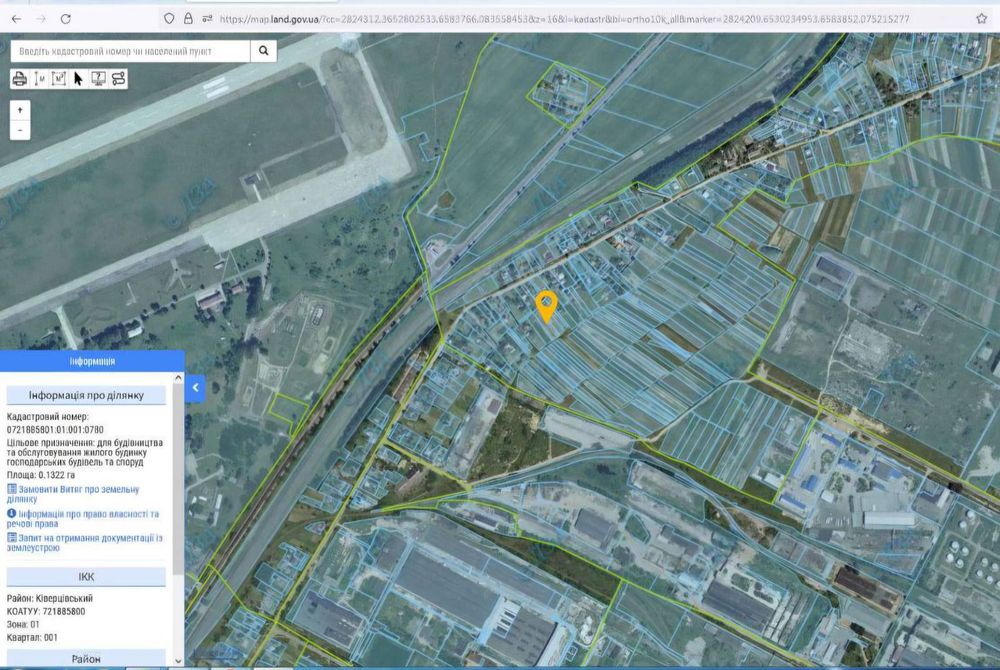
Task: Reload the browser page
Action: (66, 19)
